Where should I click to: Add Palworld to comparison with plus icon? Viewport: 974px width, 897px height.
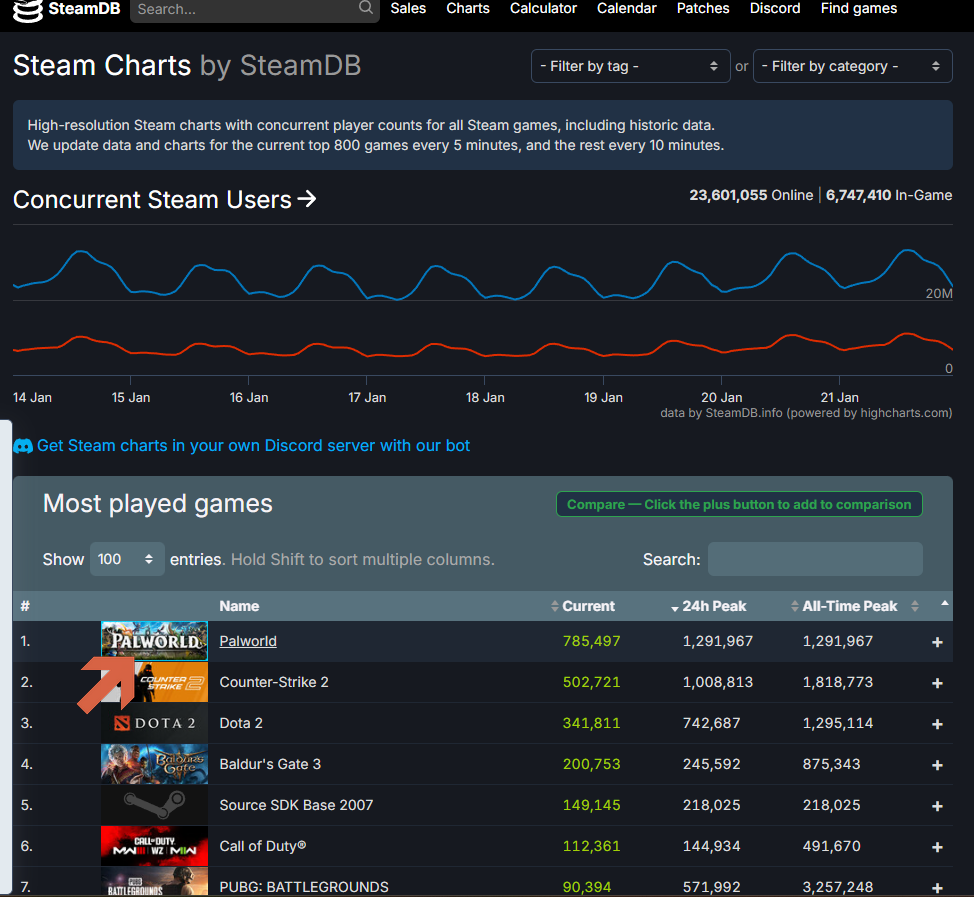click(937, 642)
